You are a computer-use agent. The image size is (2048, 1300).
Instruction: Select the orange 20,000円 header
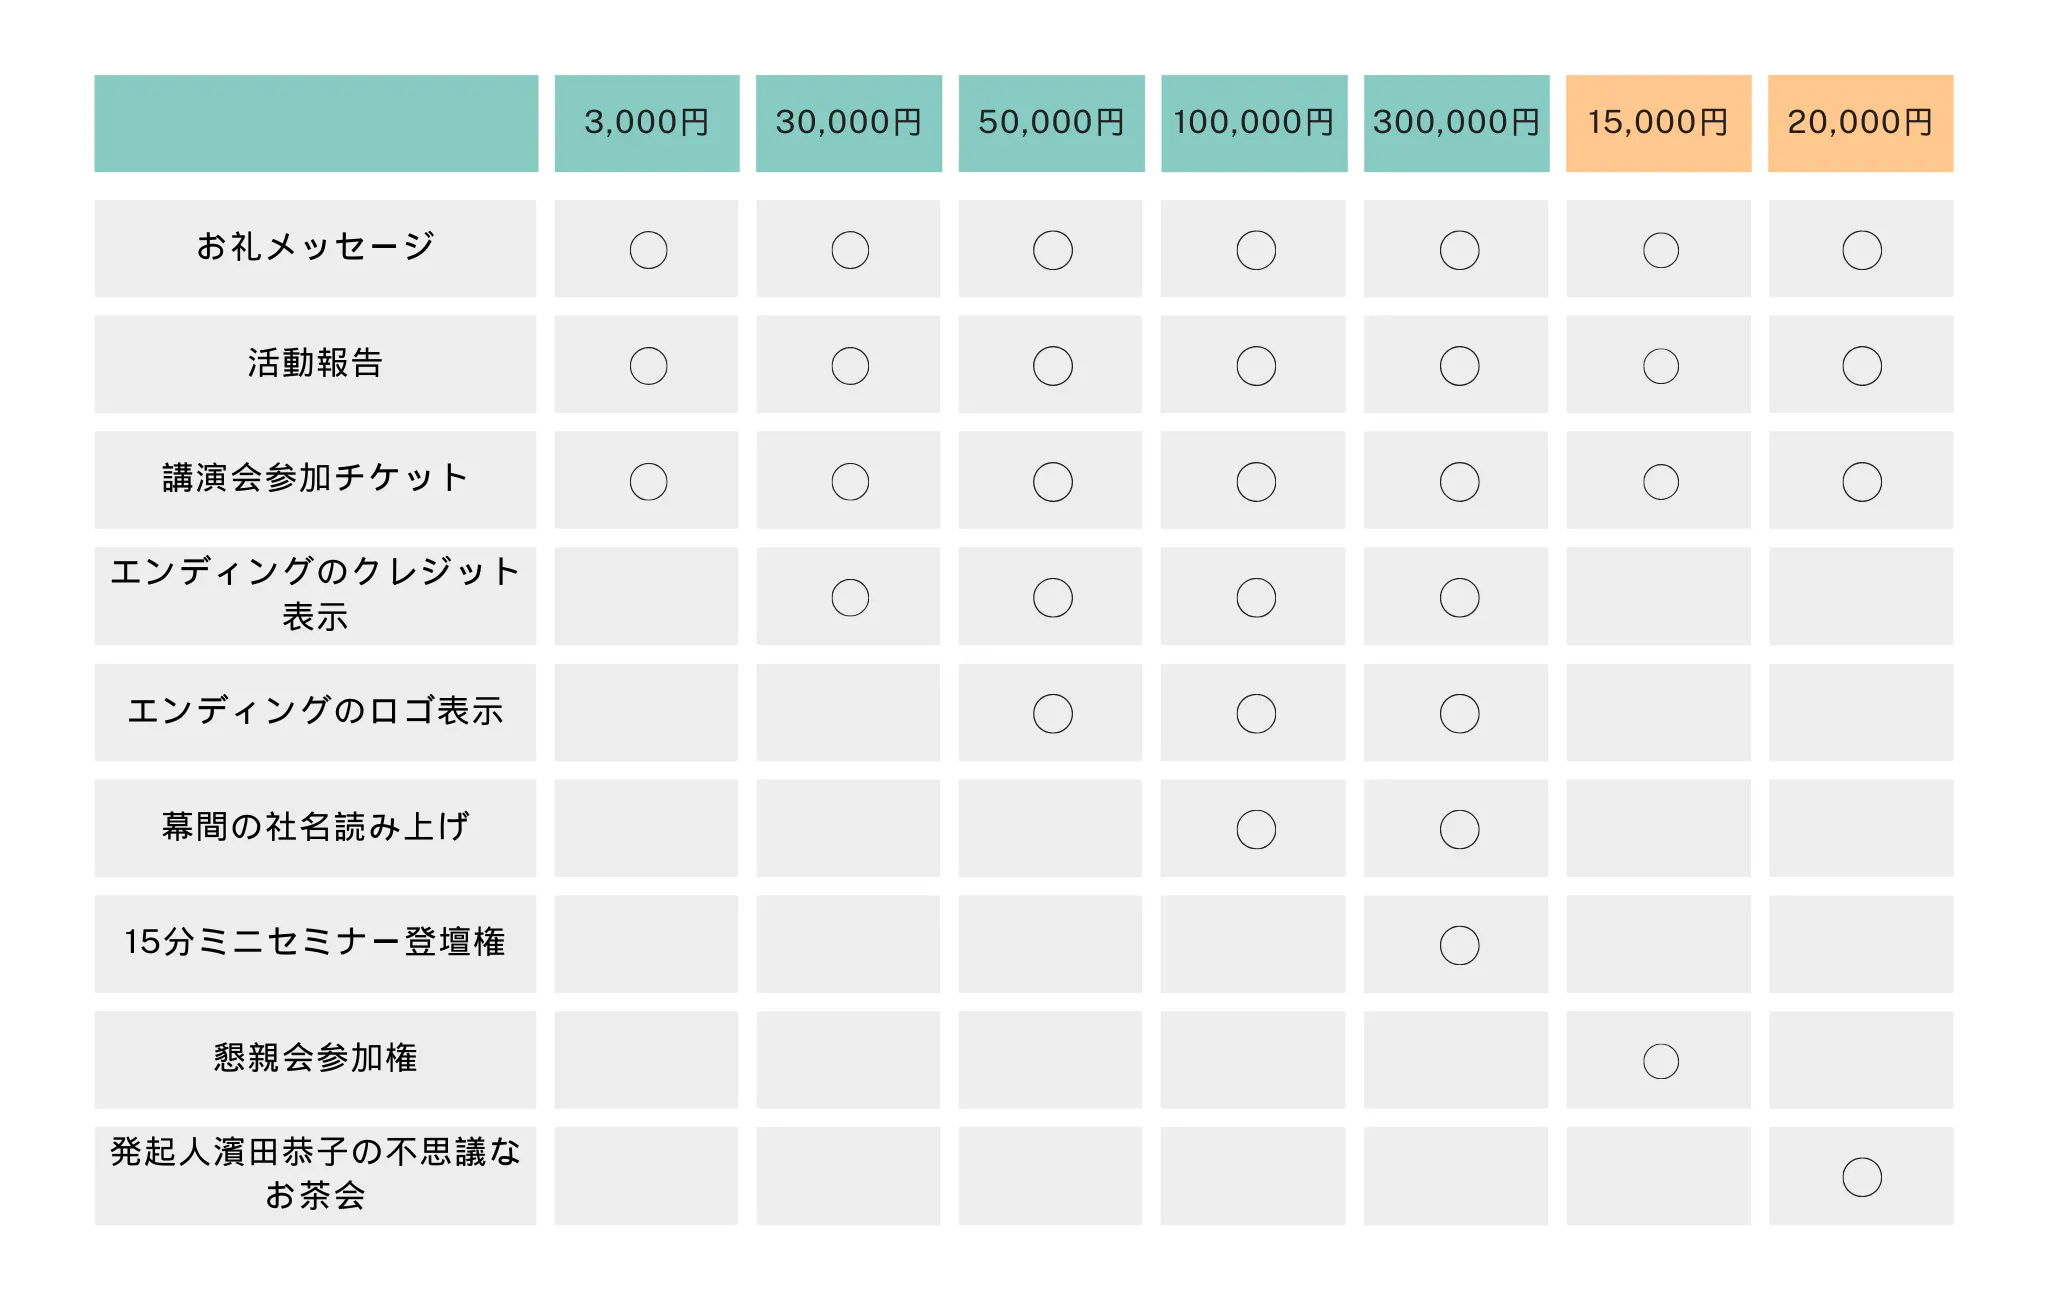(1860, 123)
